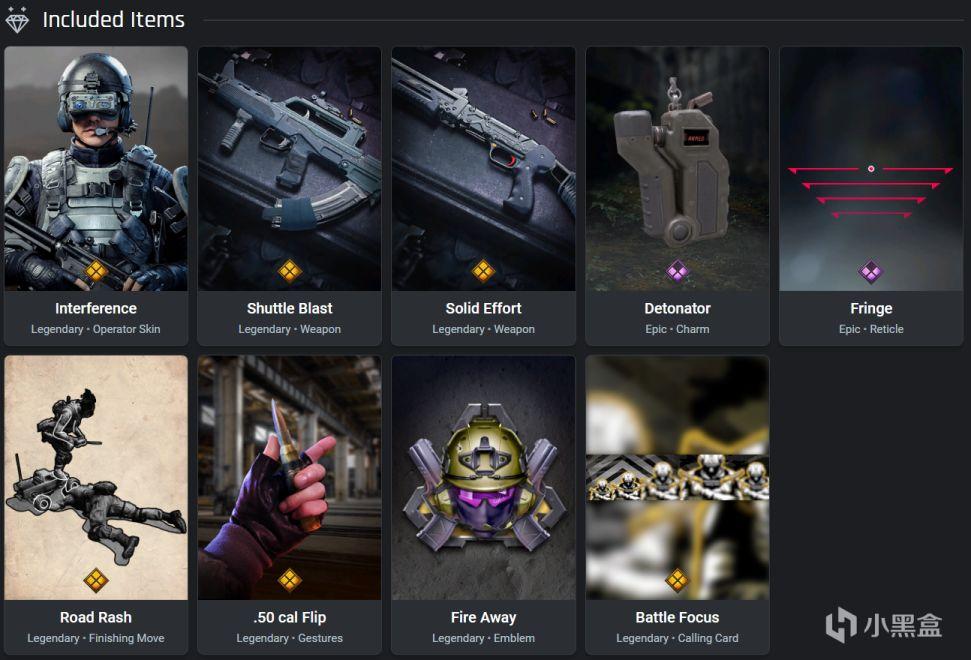
Task: Click the watermark logo in bottom corner
Action: 884,624
